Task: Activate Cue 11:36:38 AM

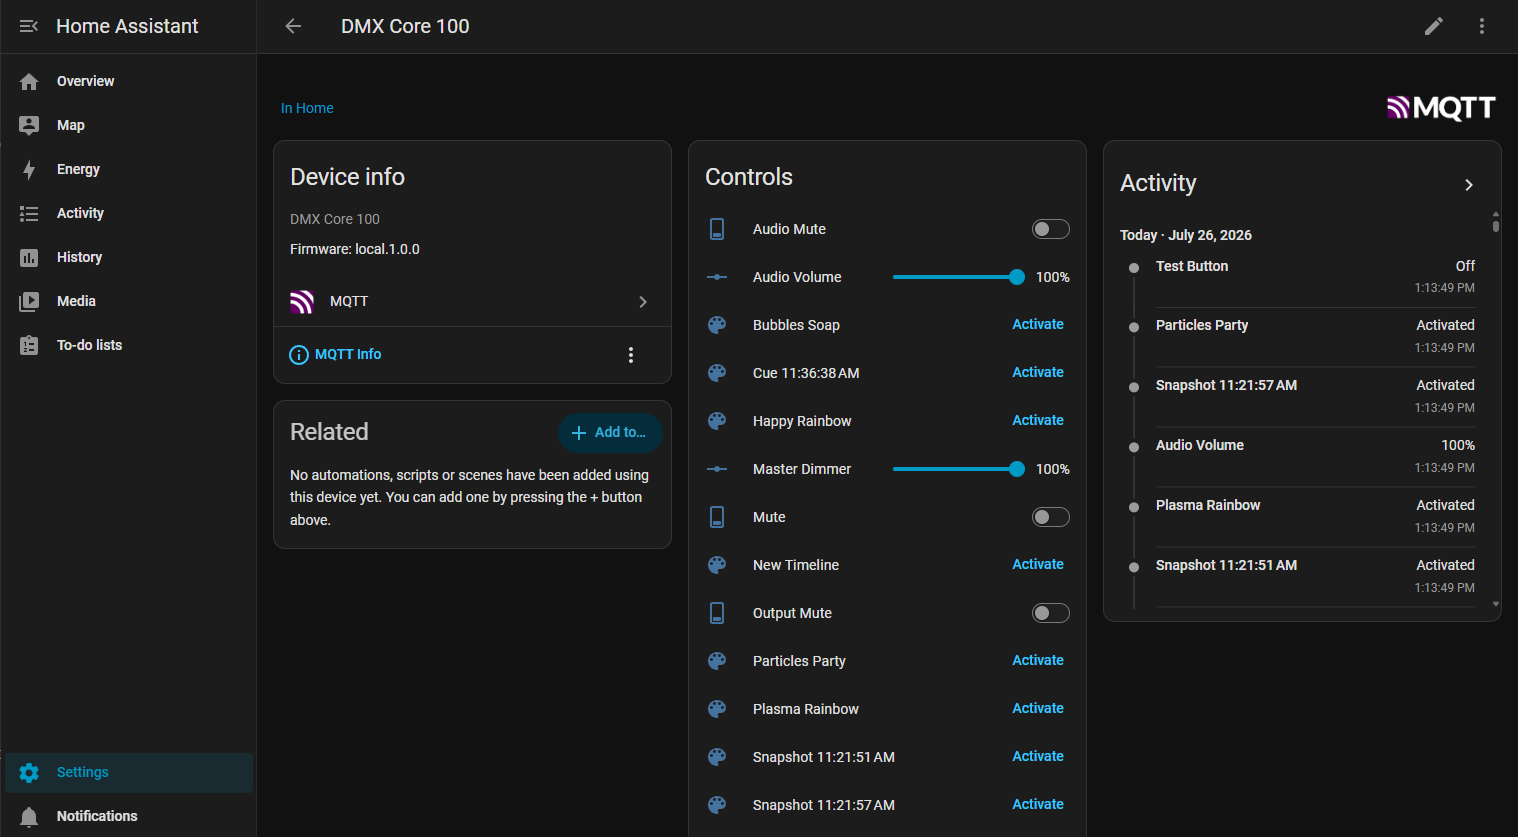Action: [1038, 372]
